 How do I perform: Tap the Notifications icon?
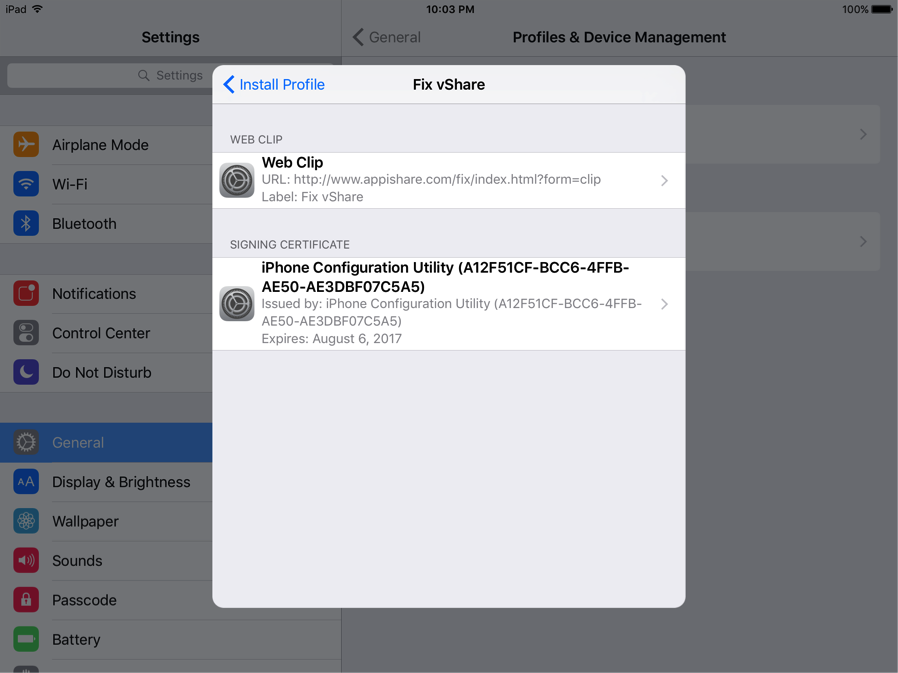coord(26,294)
